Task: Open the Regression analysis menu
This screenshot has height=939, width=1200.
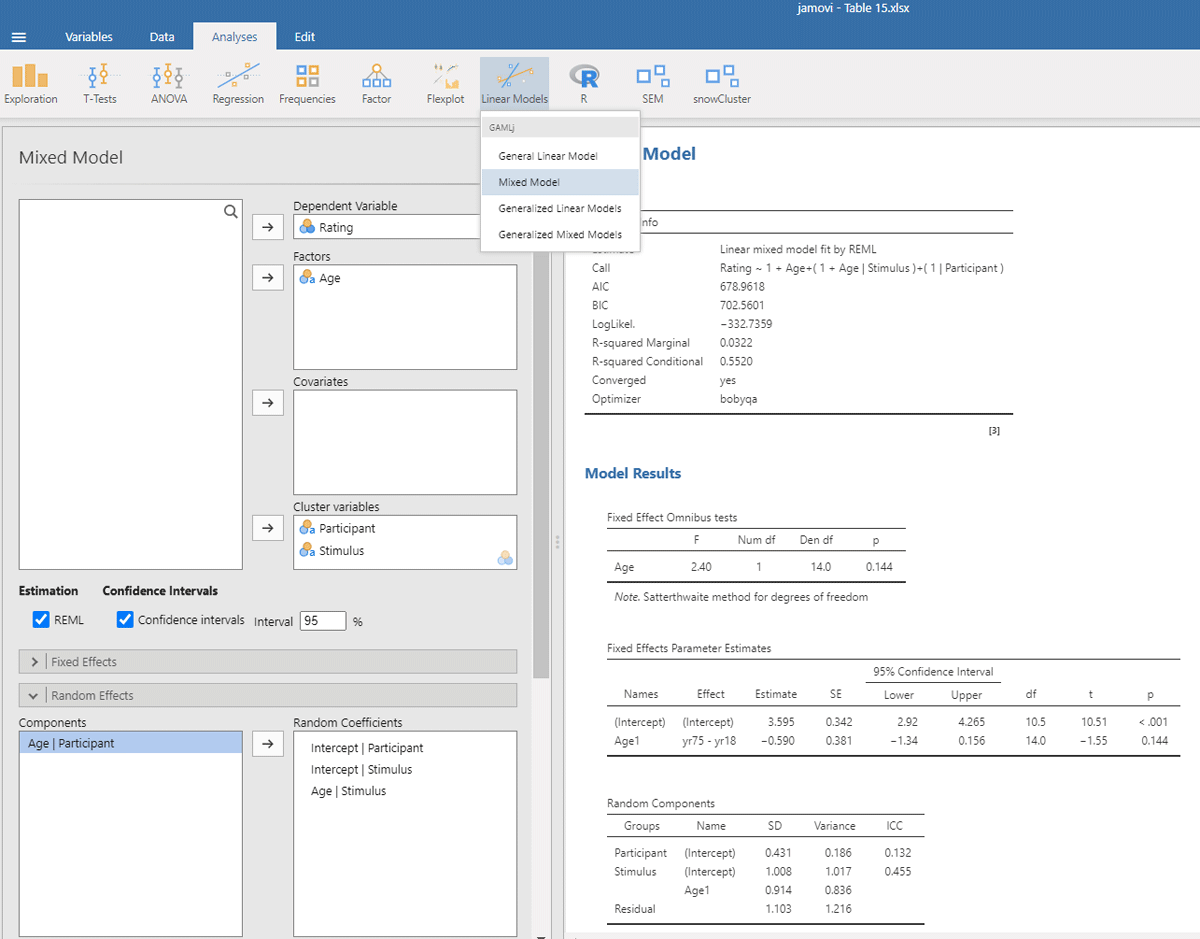Action: pyautogui.click(x=238, y=84)
